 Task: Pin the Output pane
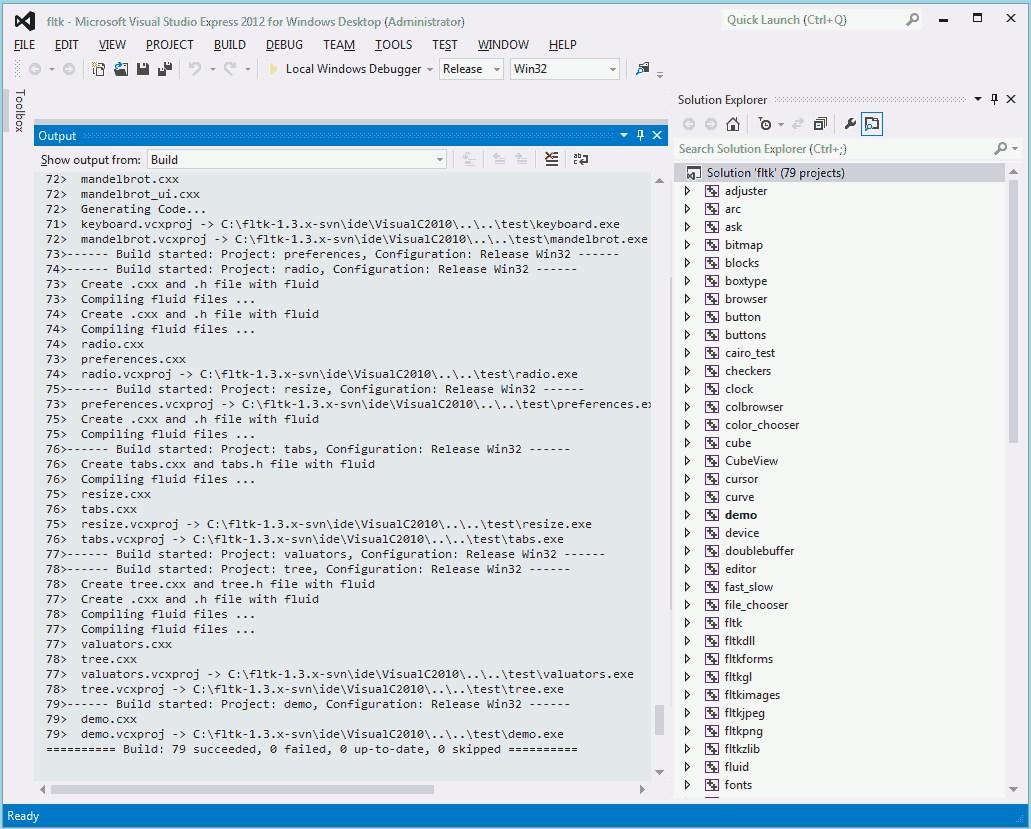click(x=640, y=135)
